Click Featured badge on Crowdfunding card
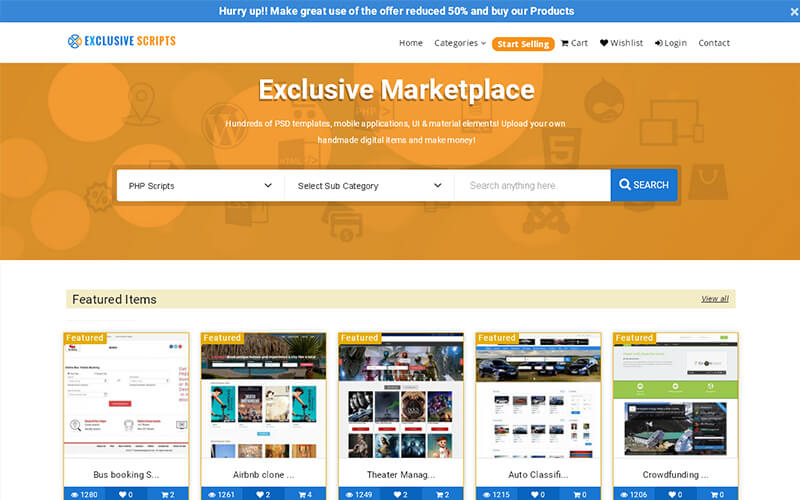This screenshot has height=500, width=800. coord(634,338)
